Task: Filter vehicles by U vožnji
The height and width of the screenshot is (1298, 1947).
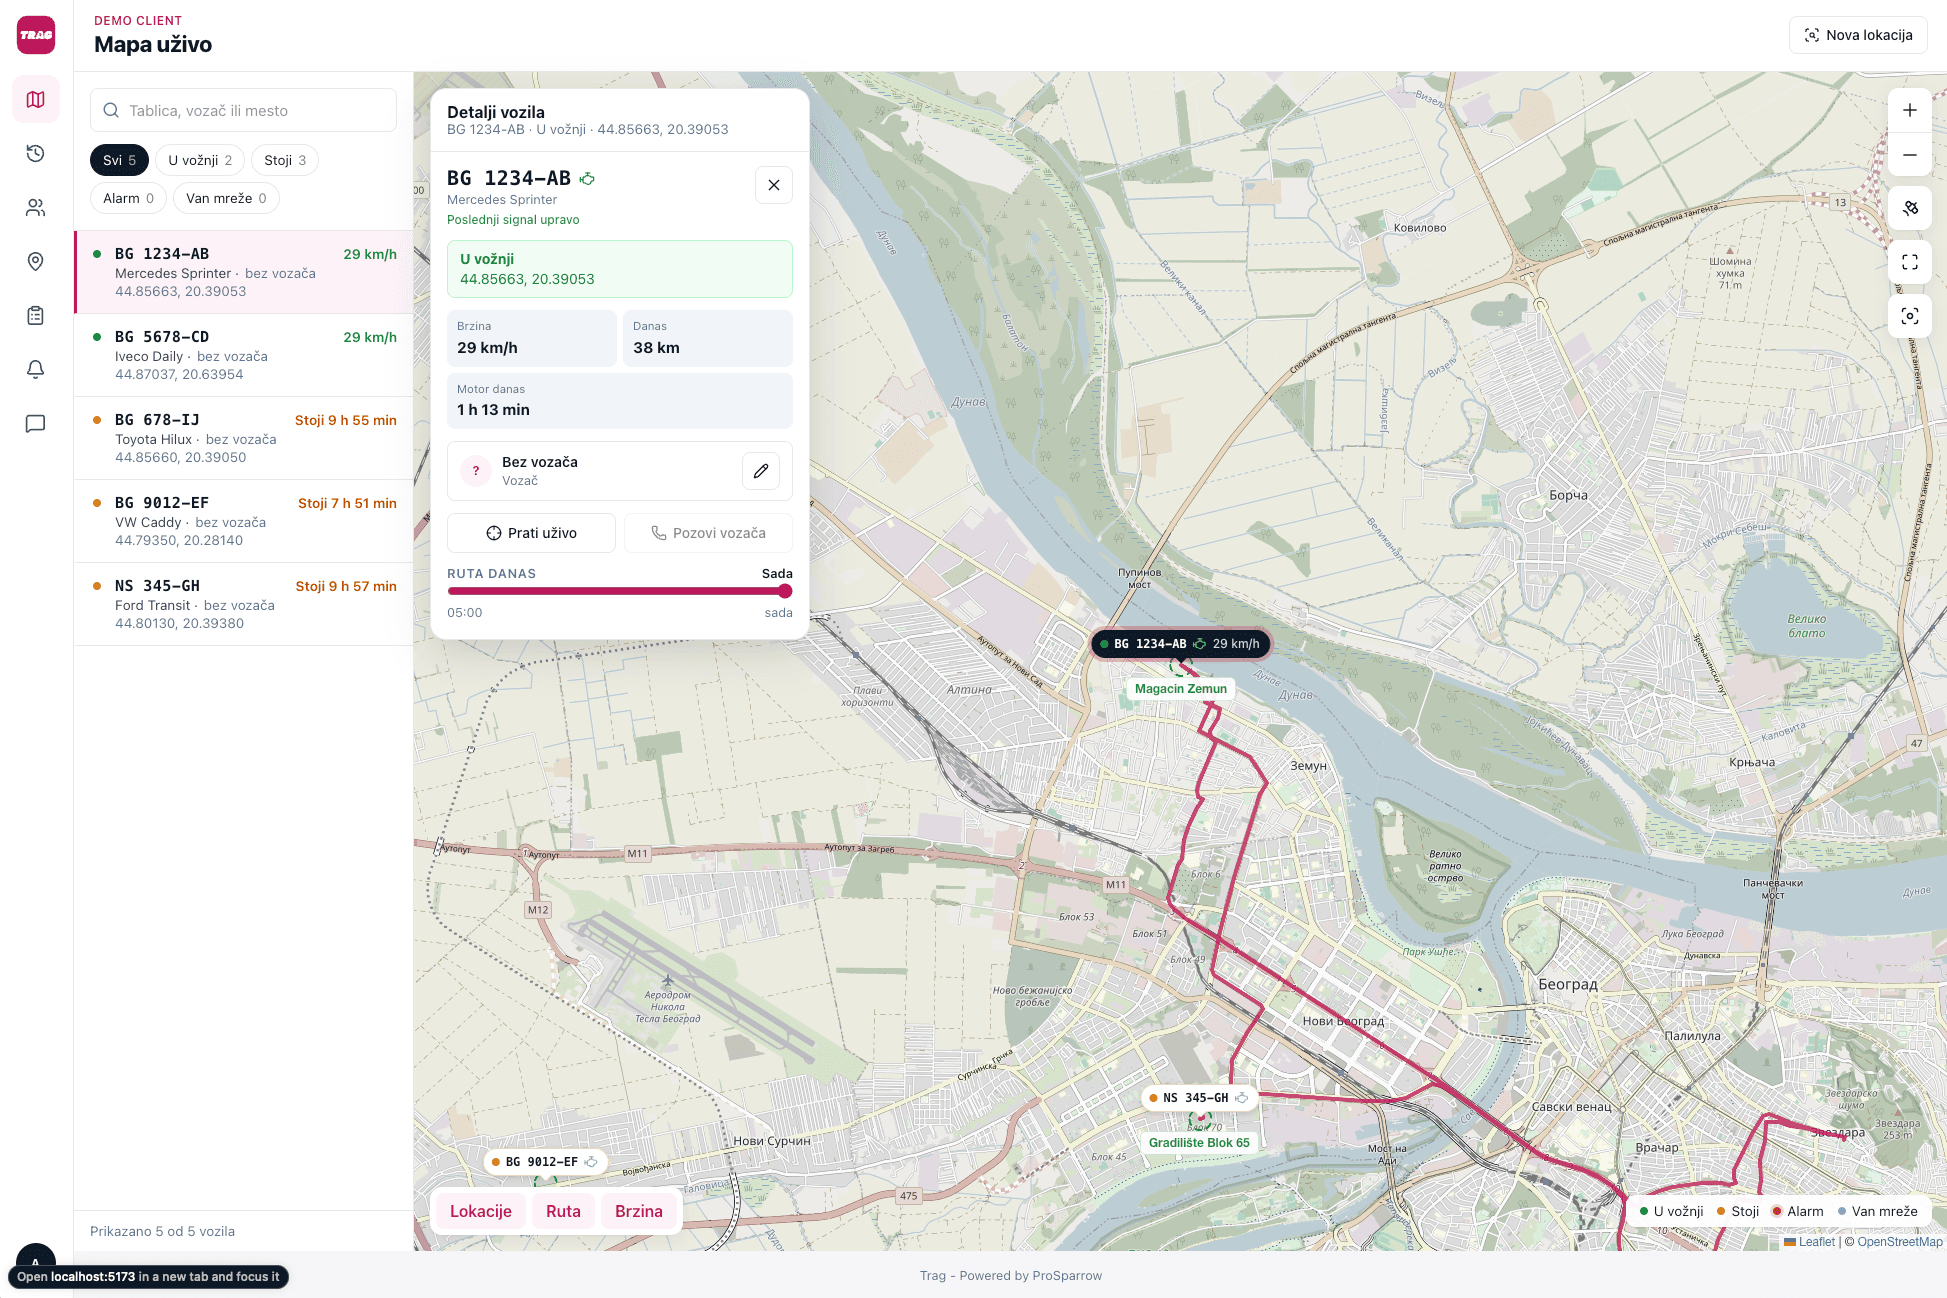Action: pyautogui.click(x=200, y=160)
